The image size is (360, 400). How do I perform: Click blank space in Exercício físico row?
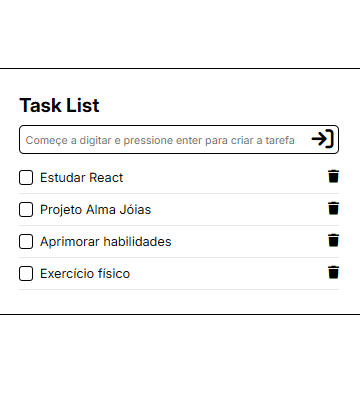pos(228,274)
